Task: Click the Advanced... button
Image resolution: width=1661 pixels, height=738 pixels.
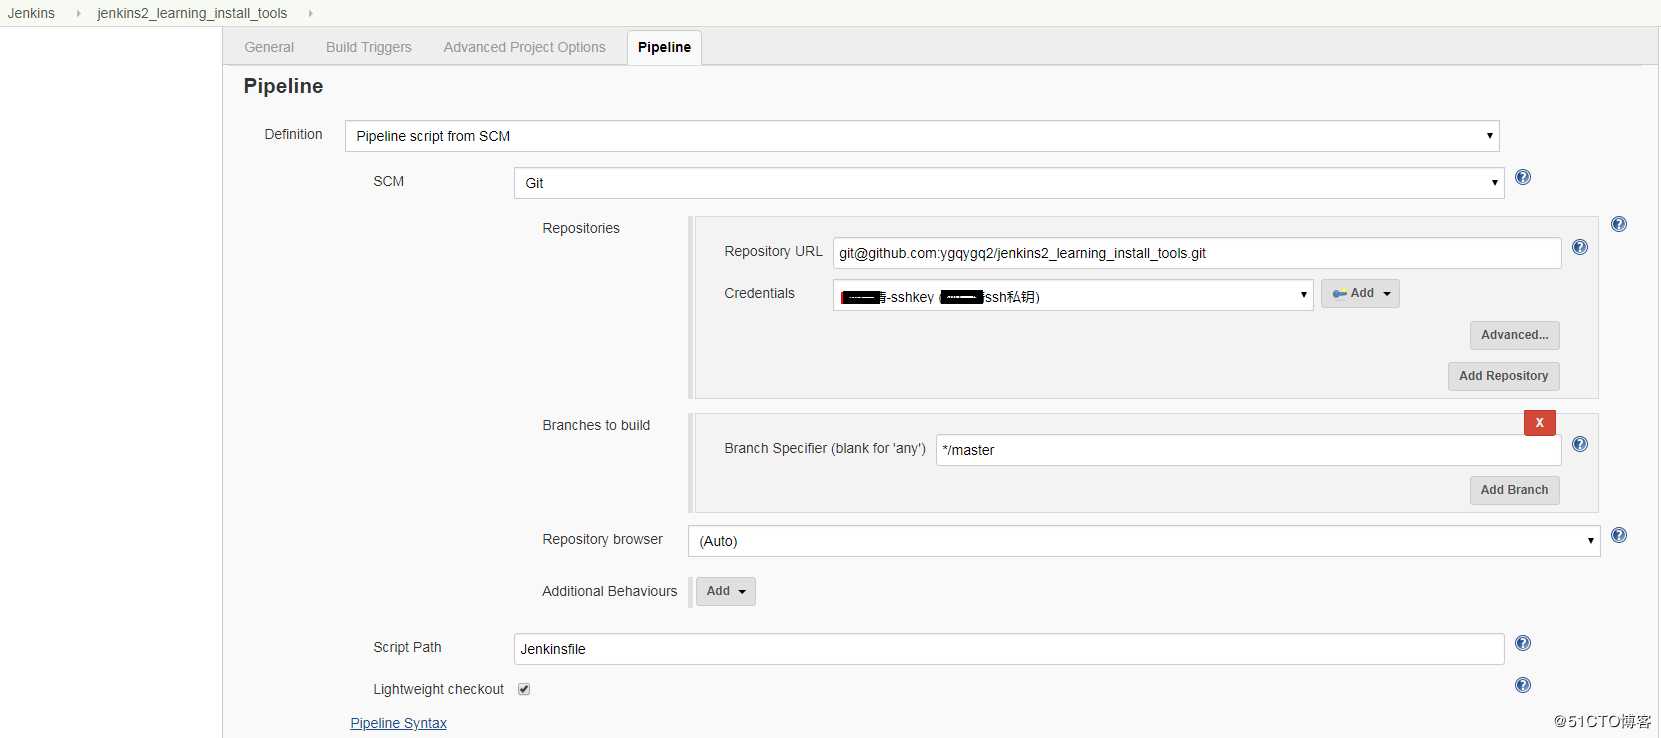Action: coord(1514,335)
